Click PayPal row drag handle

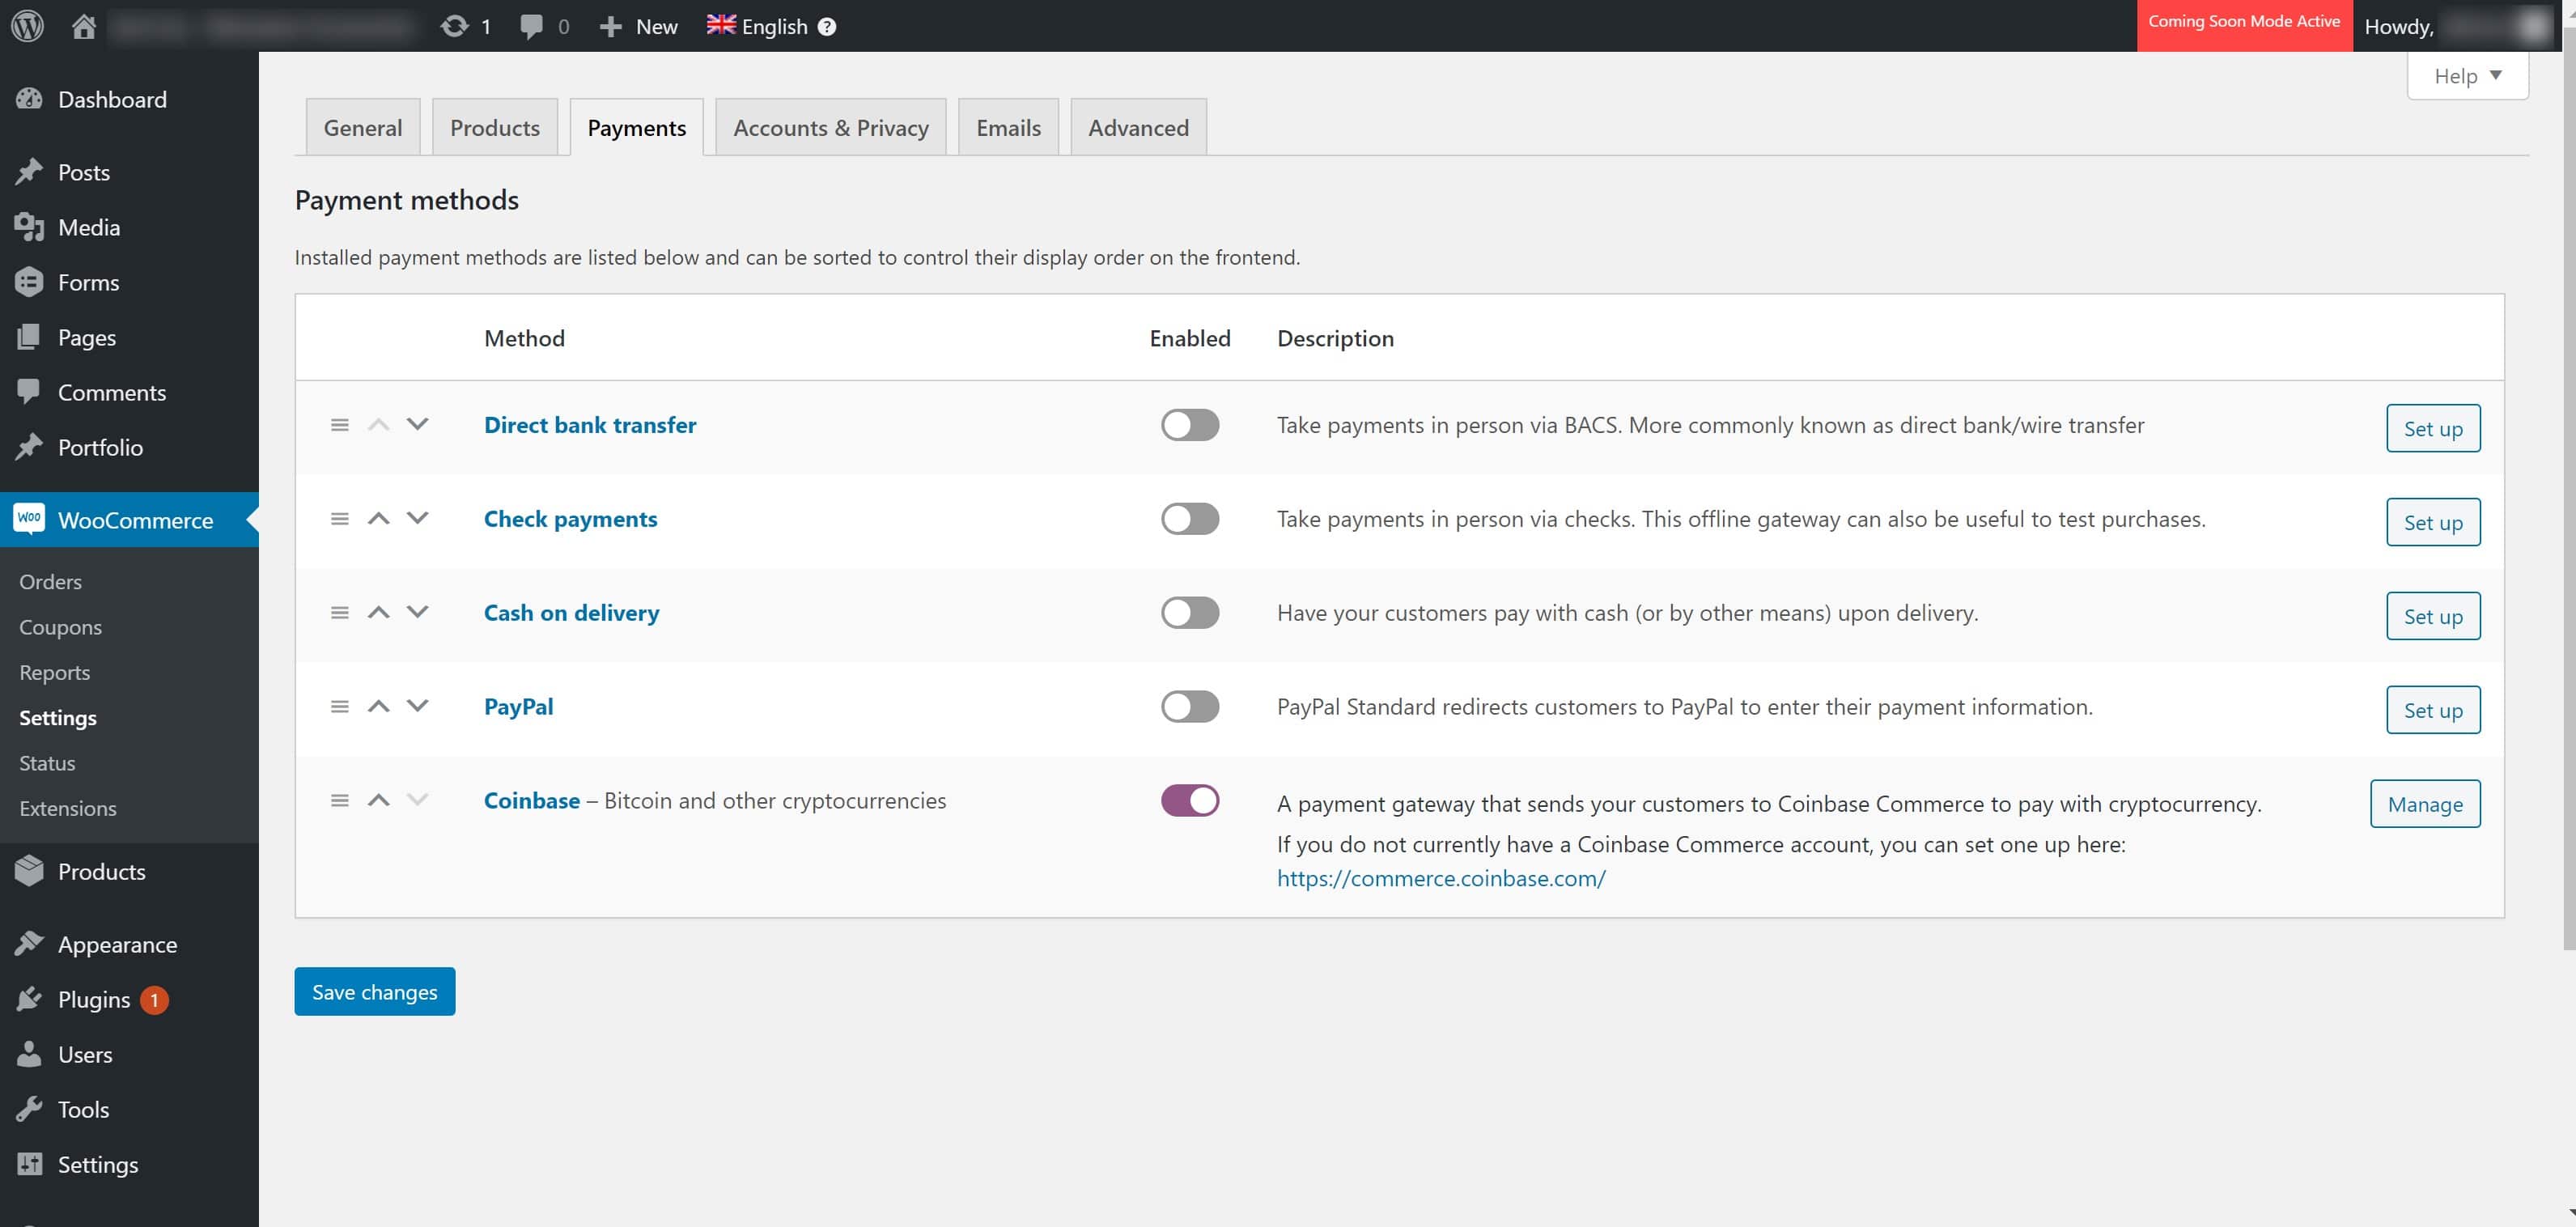(x=340, y=707)
